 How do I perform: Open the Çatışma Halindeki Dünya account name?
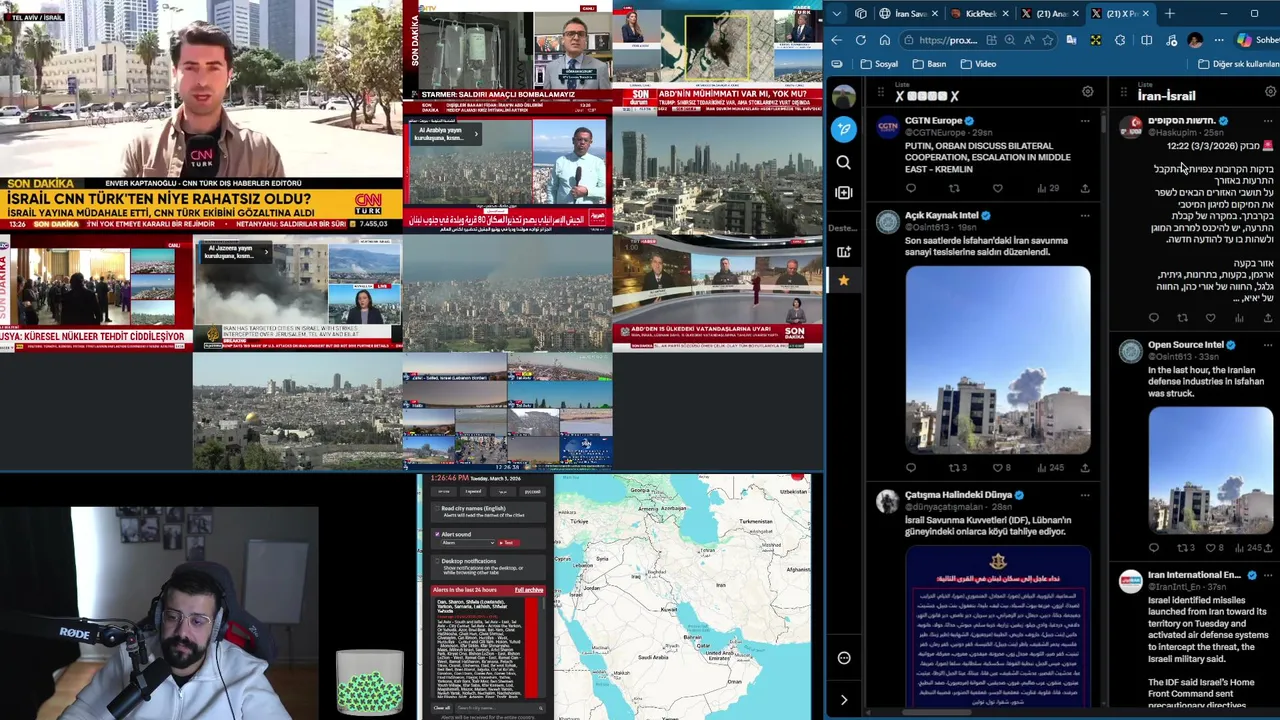958,495
